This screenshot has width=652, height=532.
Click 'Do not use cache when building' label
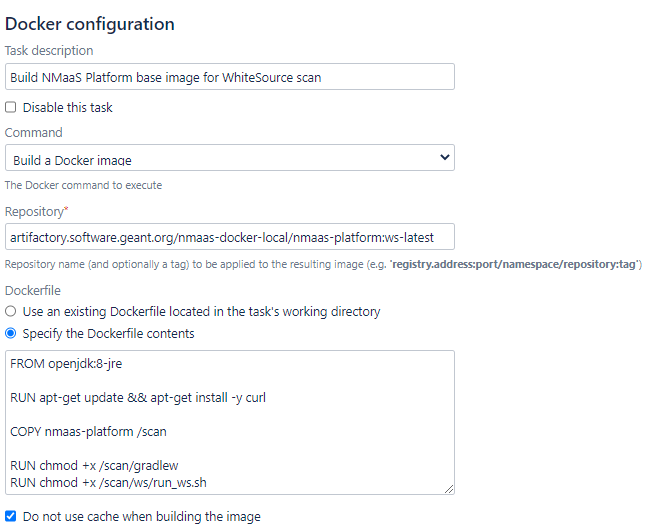[141, 517]
